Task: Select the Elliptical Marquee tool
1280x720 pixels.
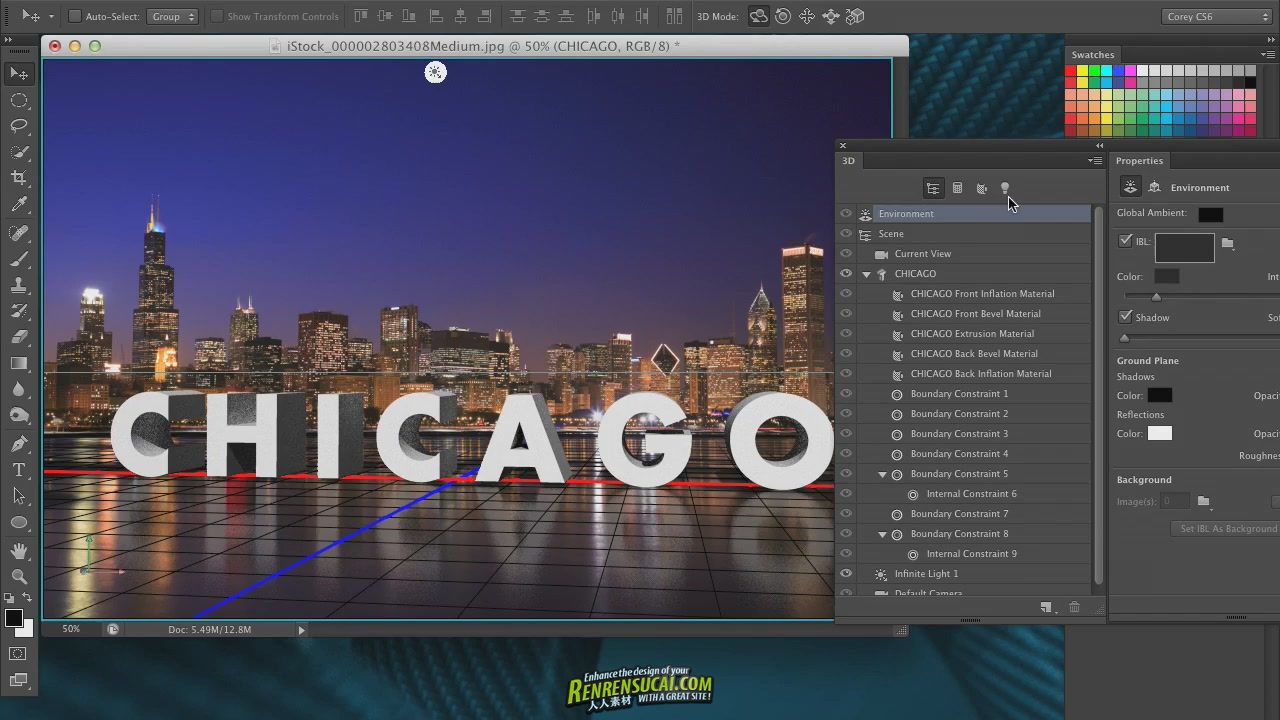Action: pos(19,100)
